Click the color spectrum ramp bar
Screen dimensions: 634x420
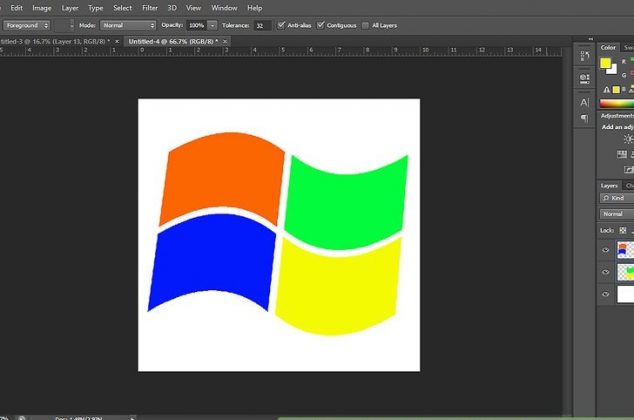pyautogui.click(x=616, y=103)
